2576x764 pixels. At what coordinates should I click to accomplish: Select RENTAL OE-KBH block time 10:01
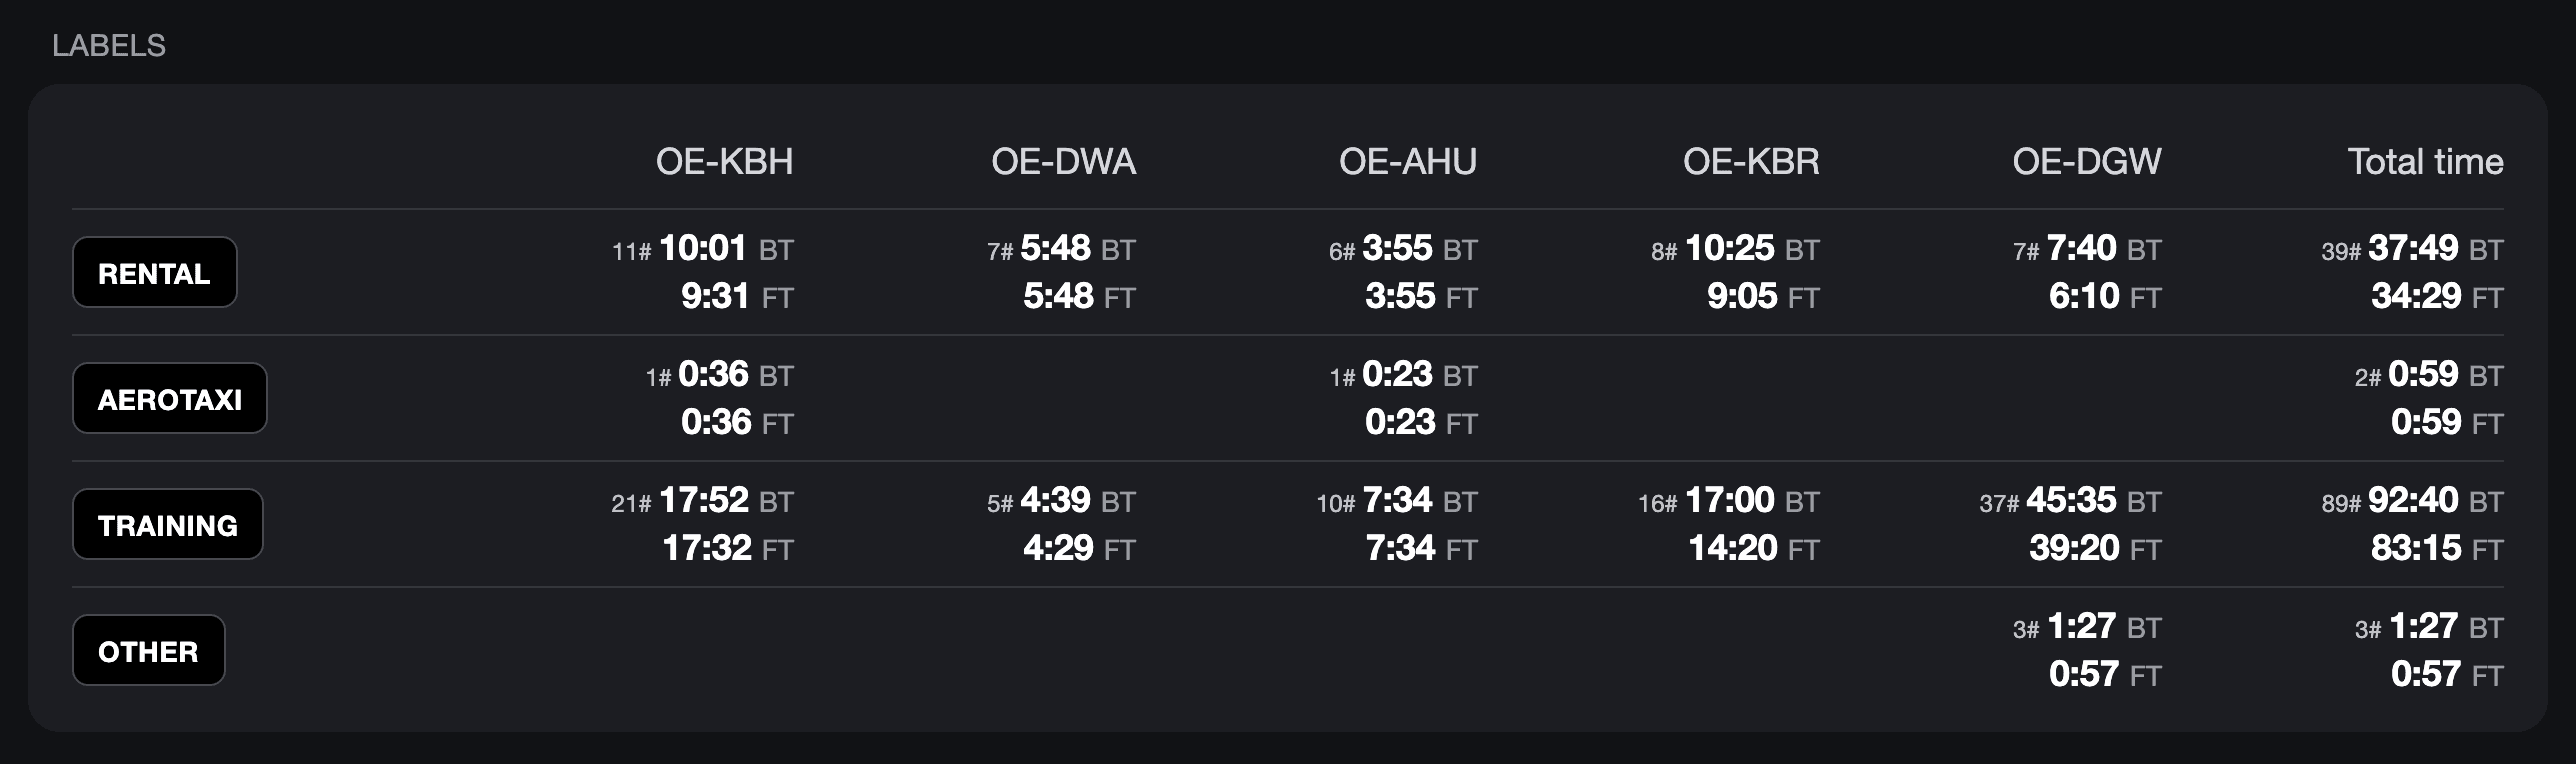pyautogui.click(x=703, y=248)
